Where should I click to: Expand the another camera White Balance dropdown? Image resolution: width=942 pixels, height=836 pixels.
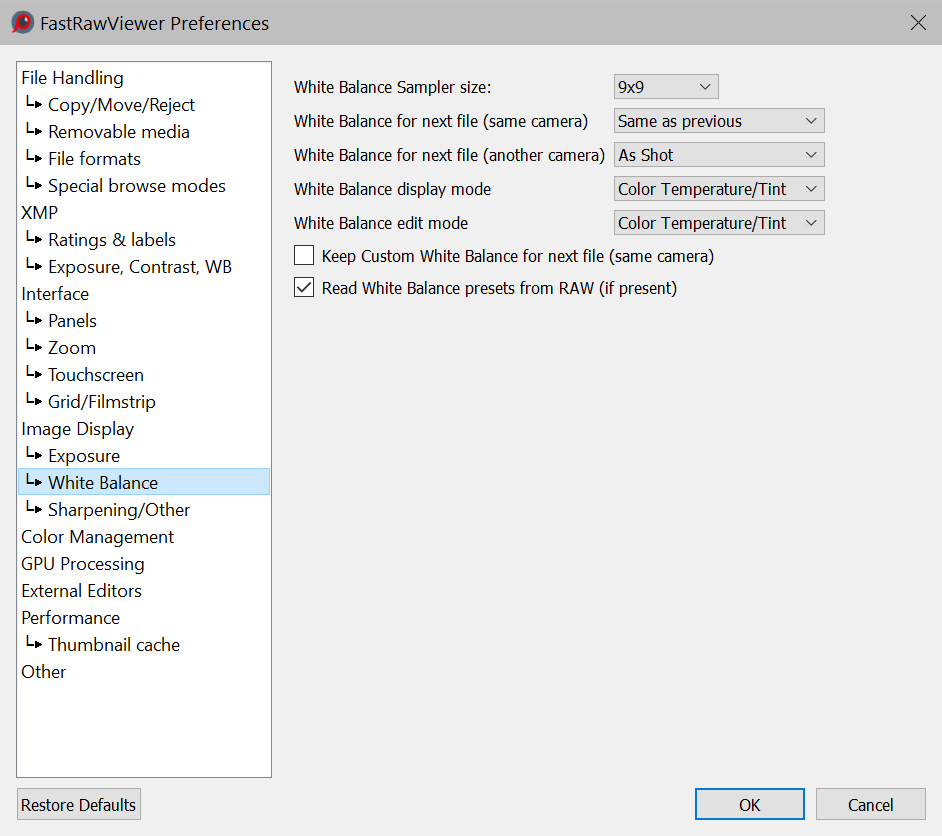click(x=718, y=155)
